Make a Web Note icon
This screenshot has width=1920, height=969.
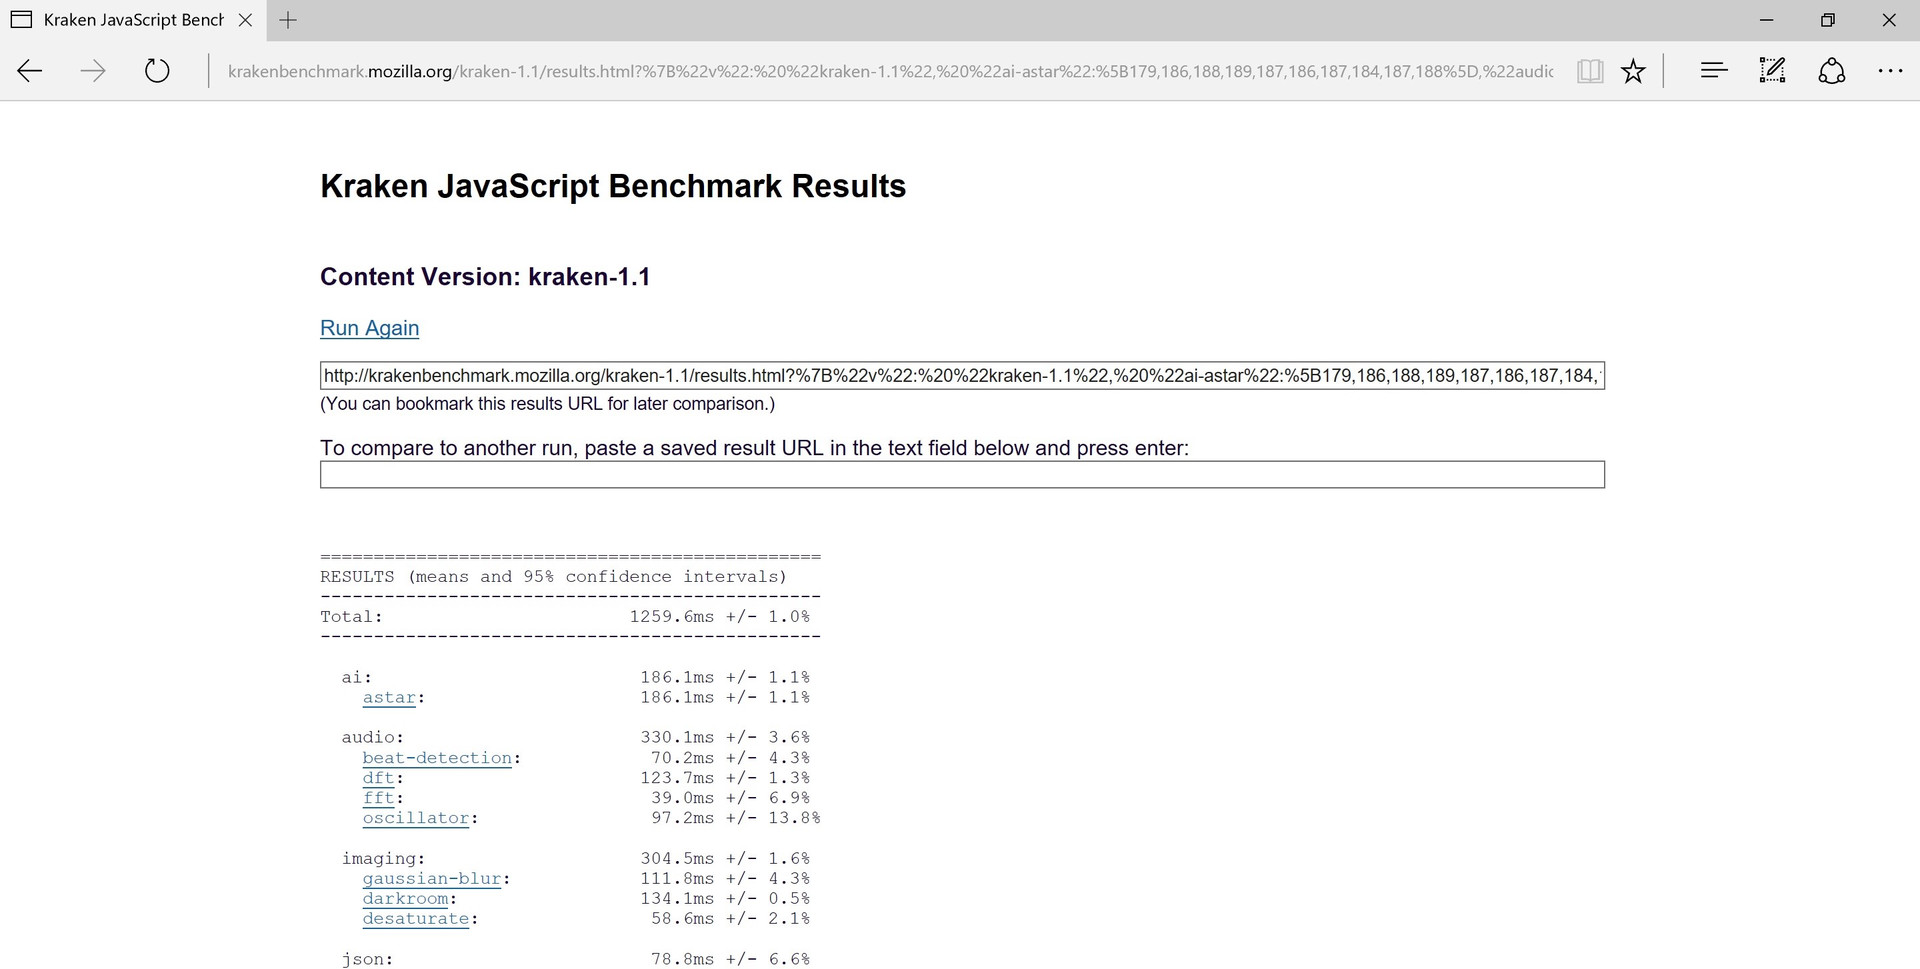click(x=1772, y=70)
